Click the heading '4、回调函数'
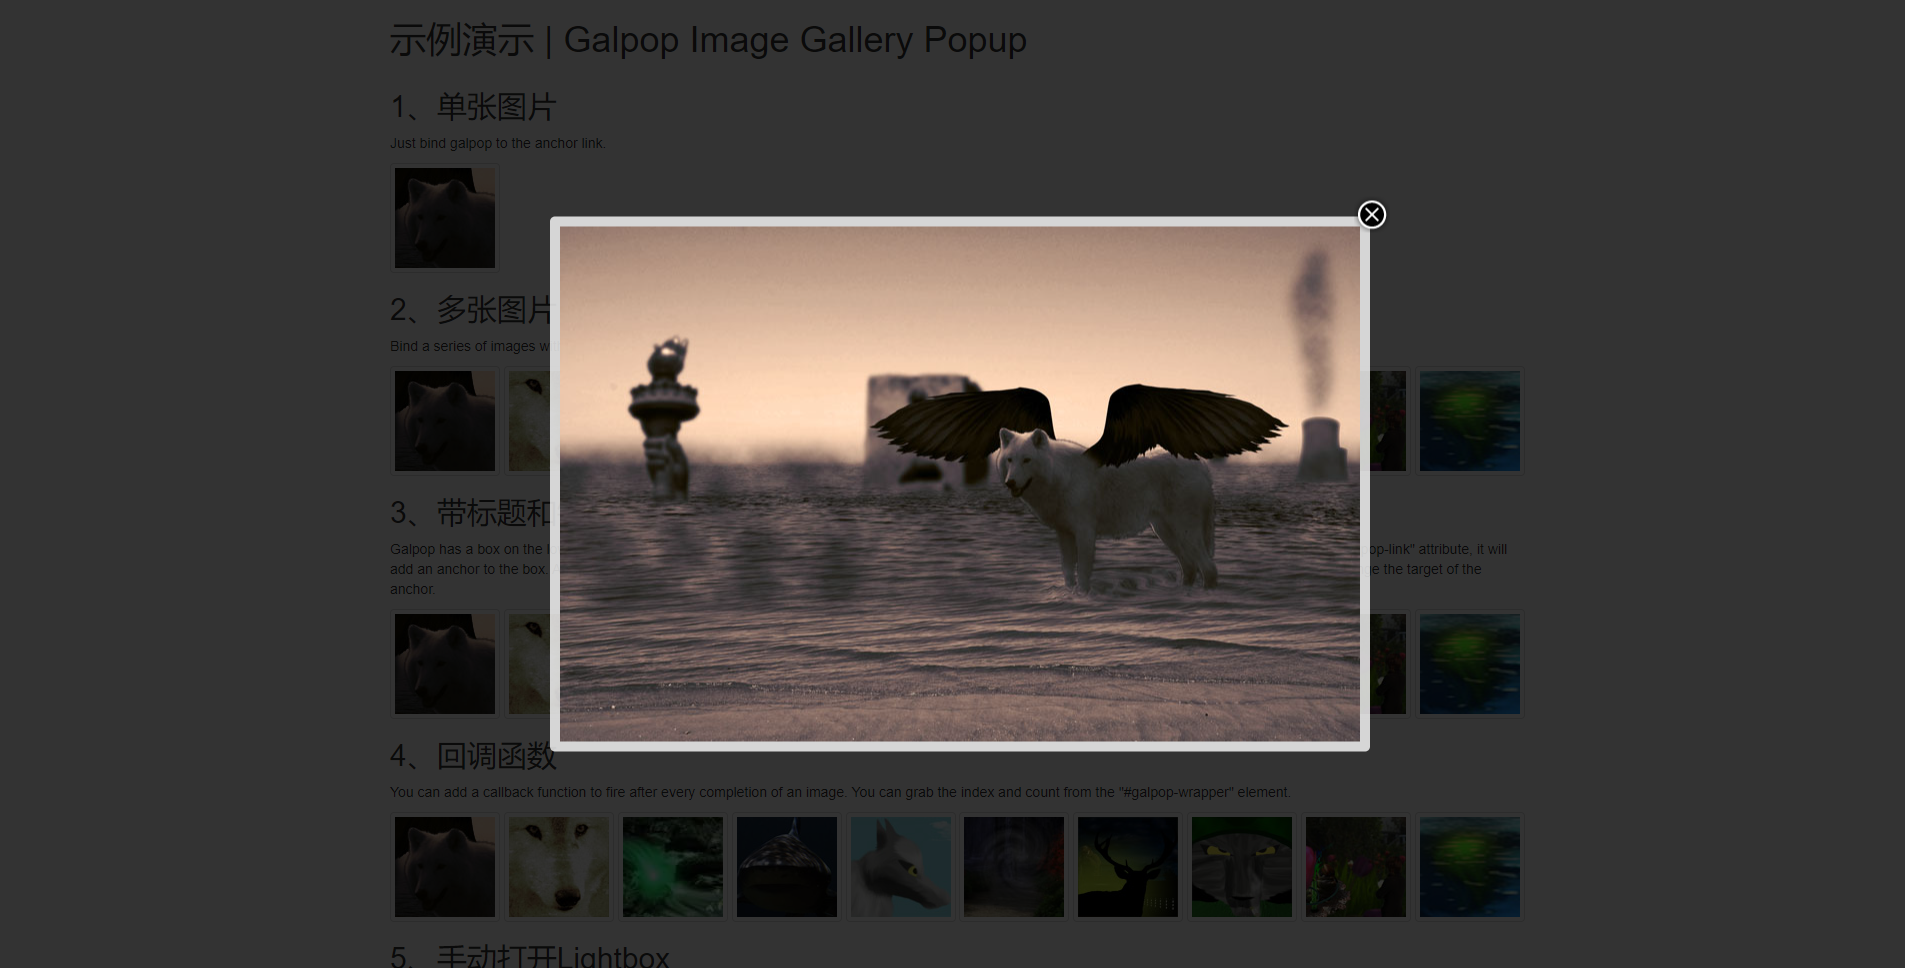The width and height of the screenshot is (1905, 968). tap(473, 756)
